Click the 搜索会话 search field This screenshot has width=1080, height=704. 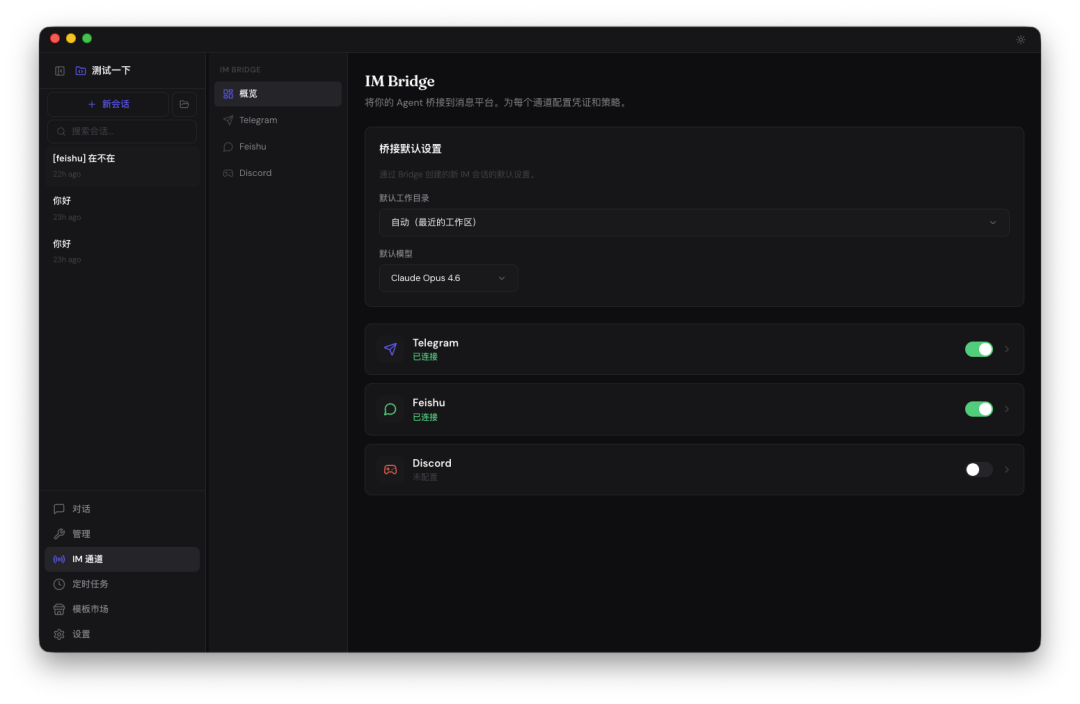pos(122,131)
